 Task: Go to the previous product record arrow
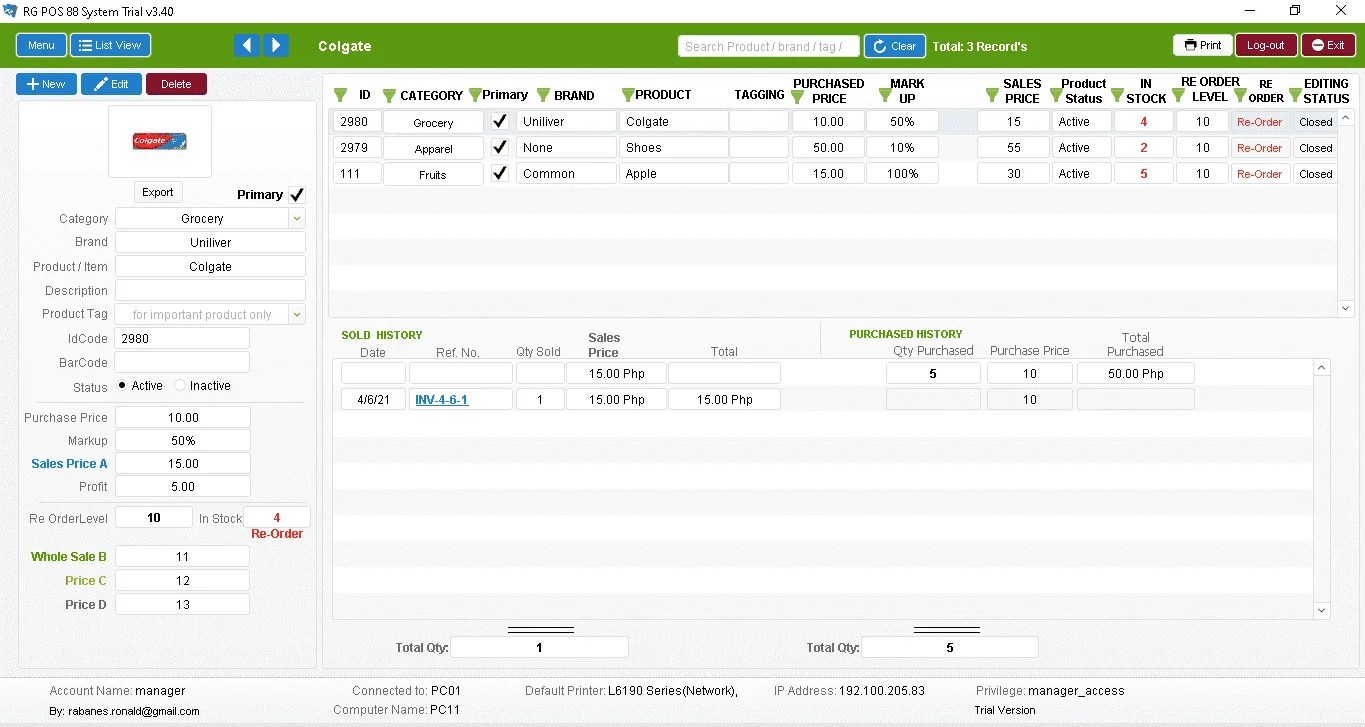pos(247,45)
